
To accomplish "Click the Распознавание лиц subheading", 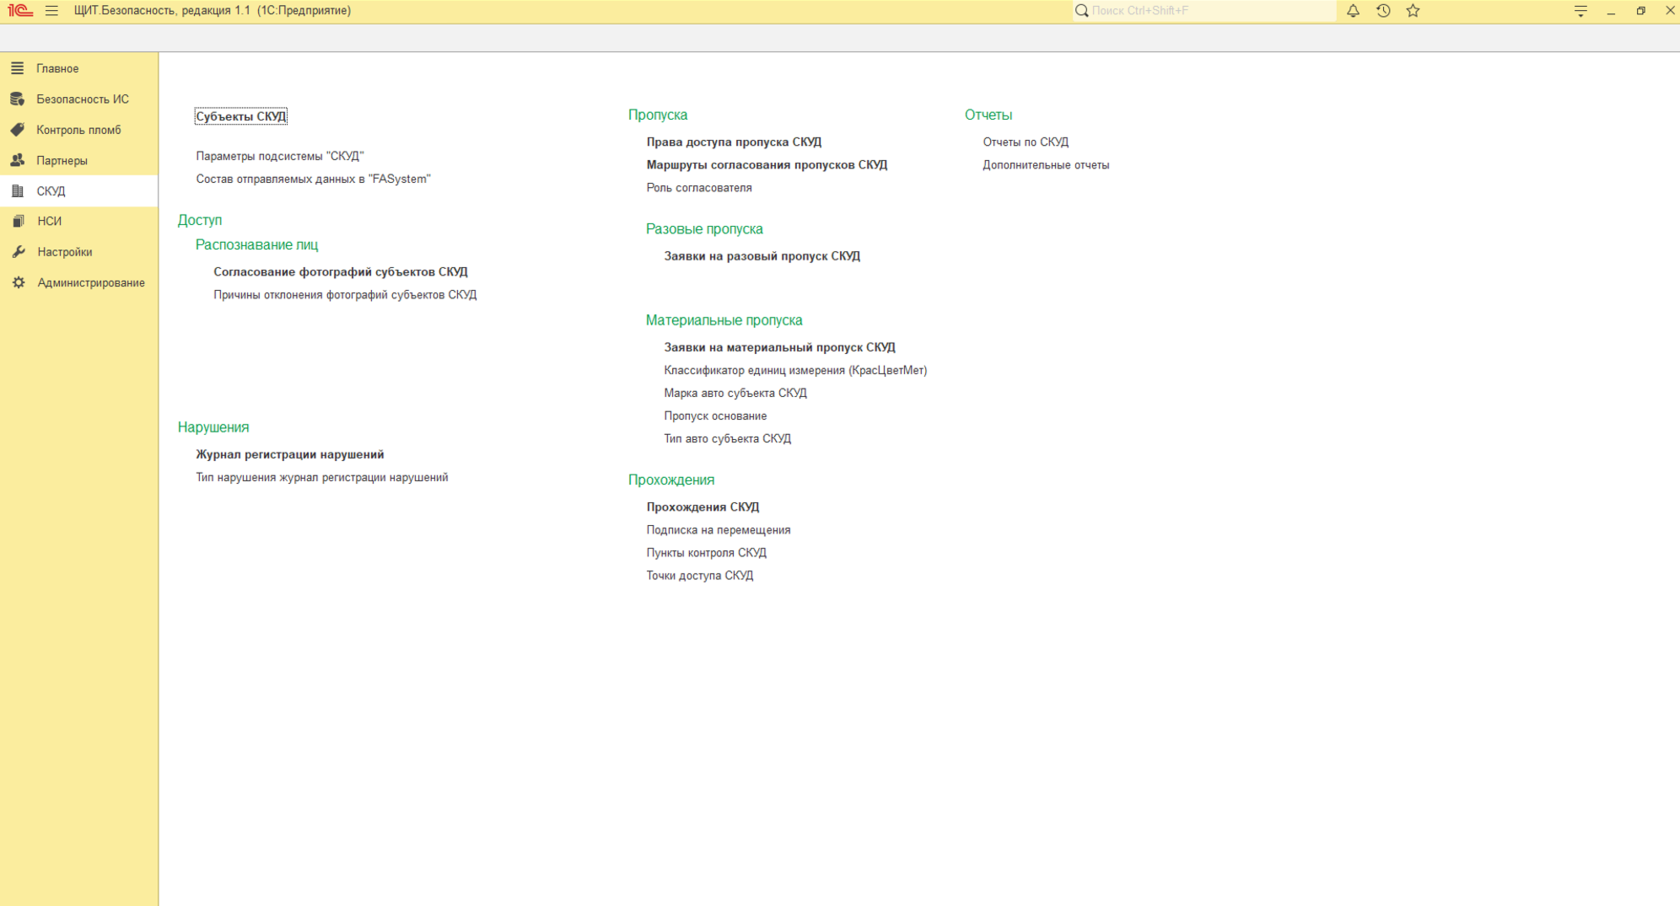I will 257,245.
